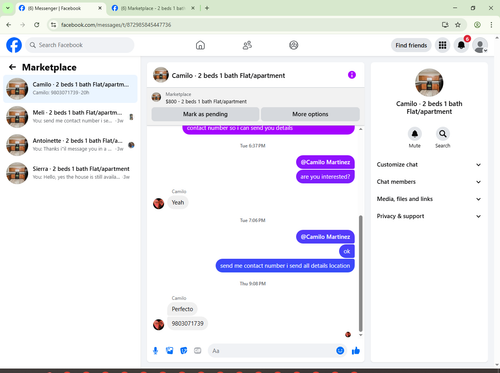The image size is (500, 373).
Task: Expand the Privacy & support section
Action: click(429, 216)
